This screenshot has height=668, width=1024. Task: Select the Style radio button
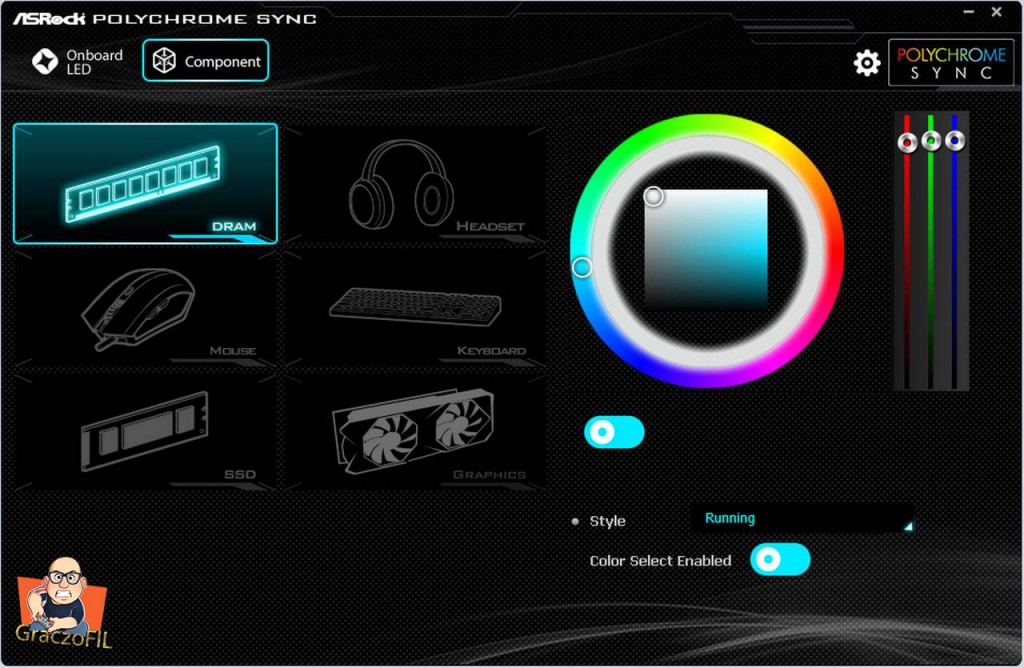click(575, 521)
